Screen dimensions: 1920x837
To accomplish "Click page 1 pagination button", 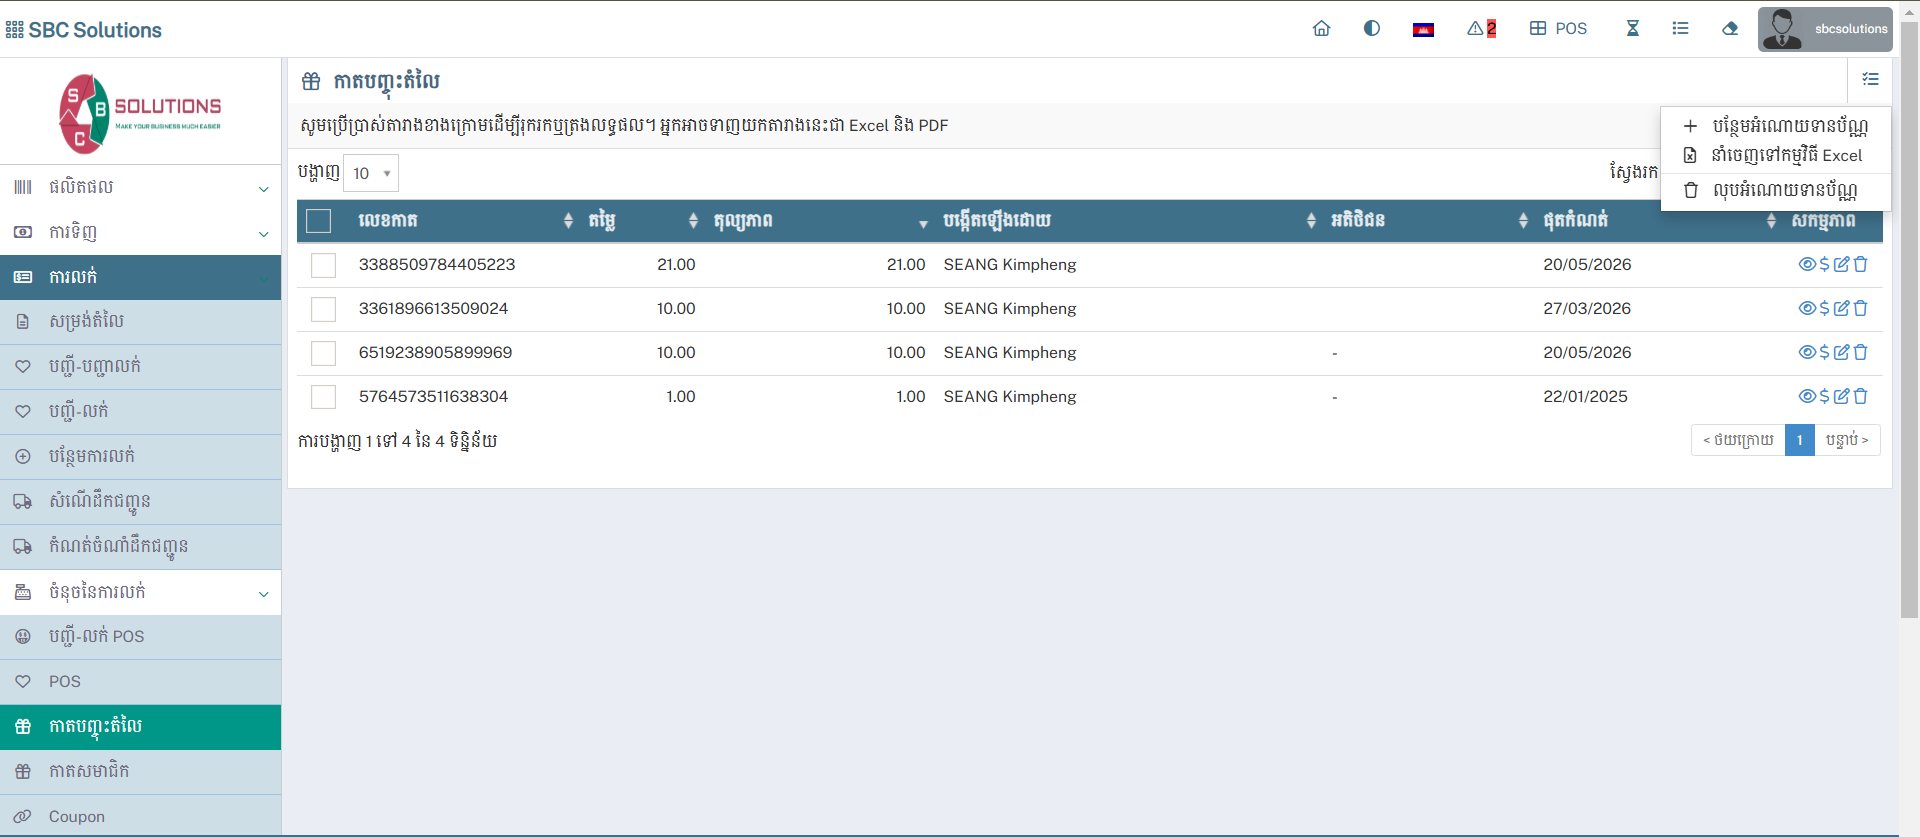I will [1799, 440].
